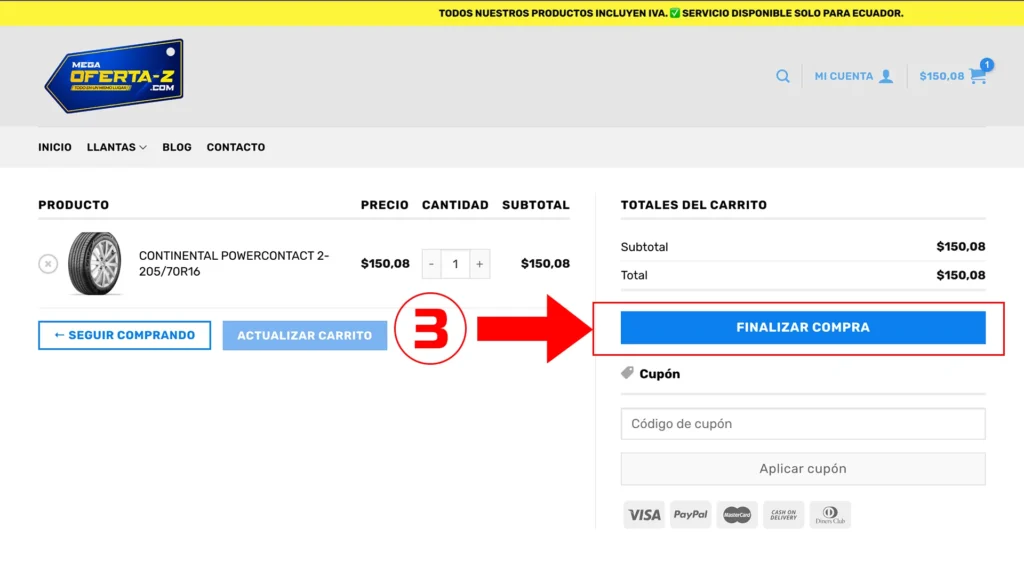Navigate to the Contacto page

tap(236, 147)
